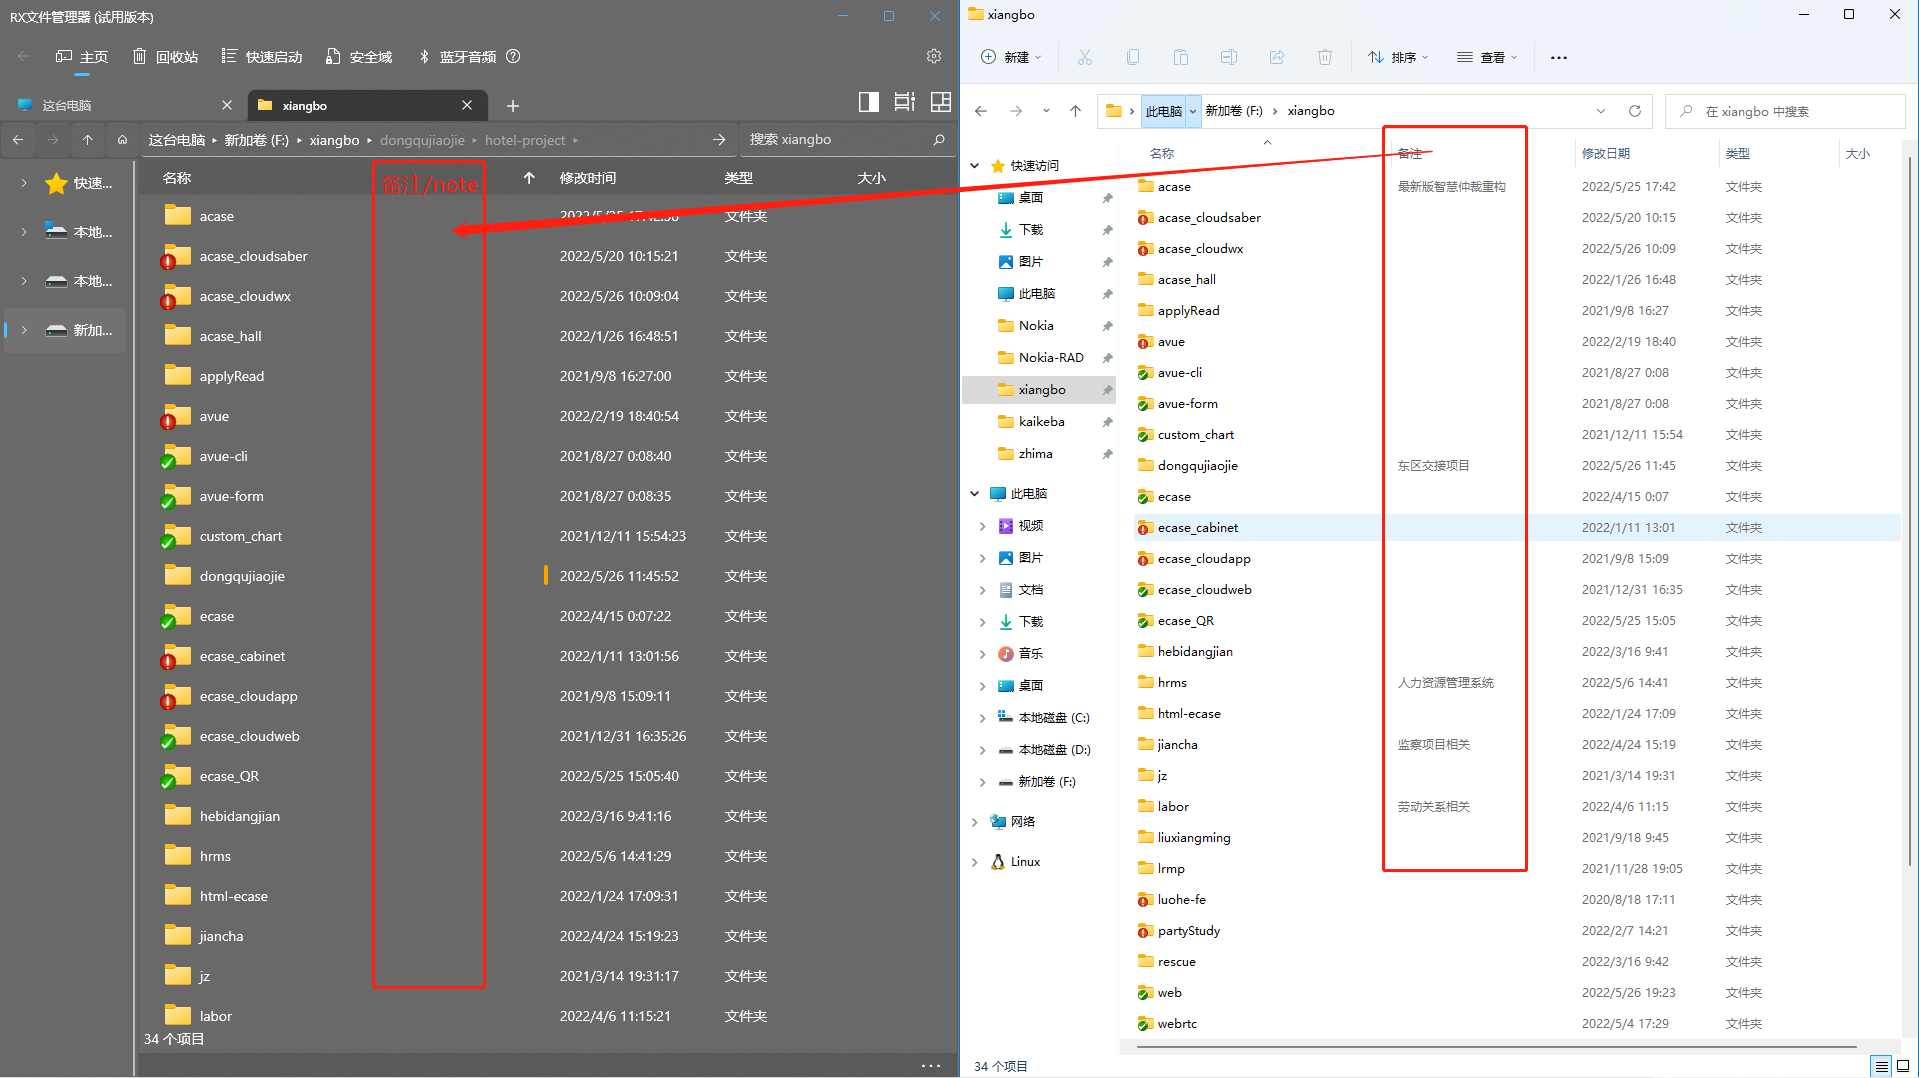The width and height of the screenshot is (1919, 1078).
Task: Click the go-to arrow at the end of the RX path bar
Action: (x=718, y=140)
